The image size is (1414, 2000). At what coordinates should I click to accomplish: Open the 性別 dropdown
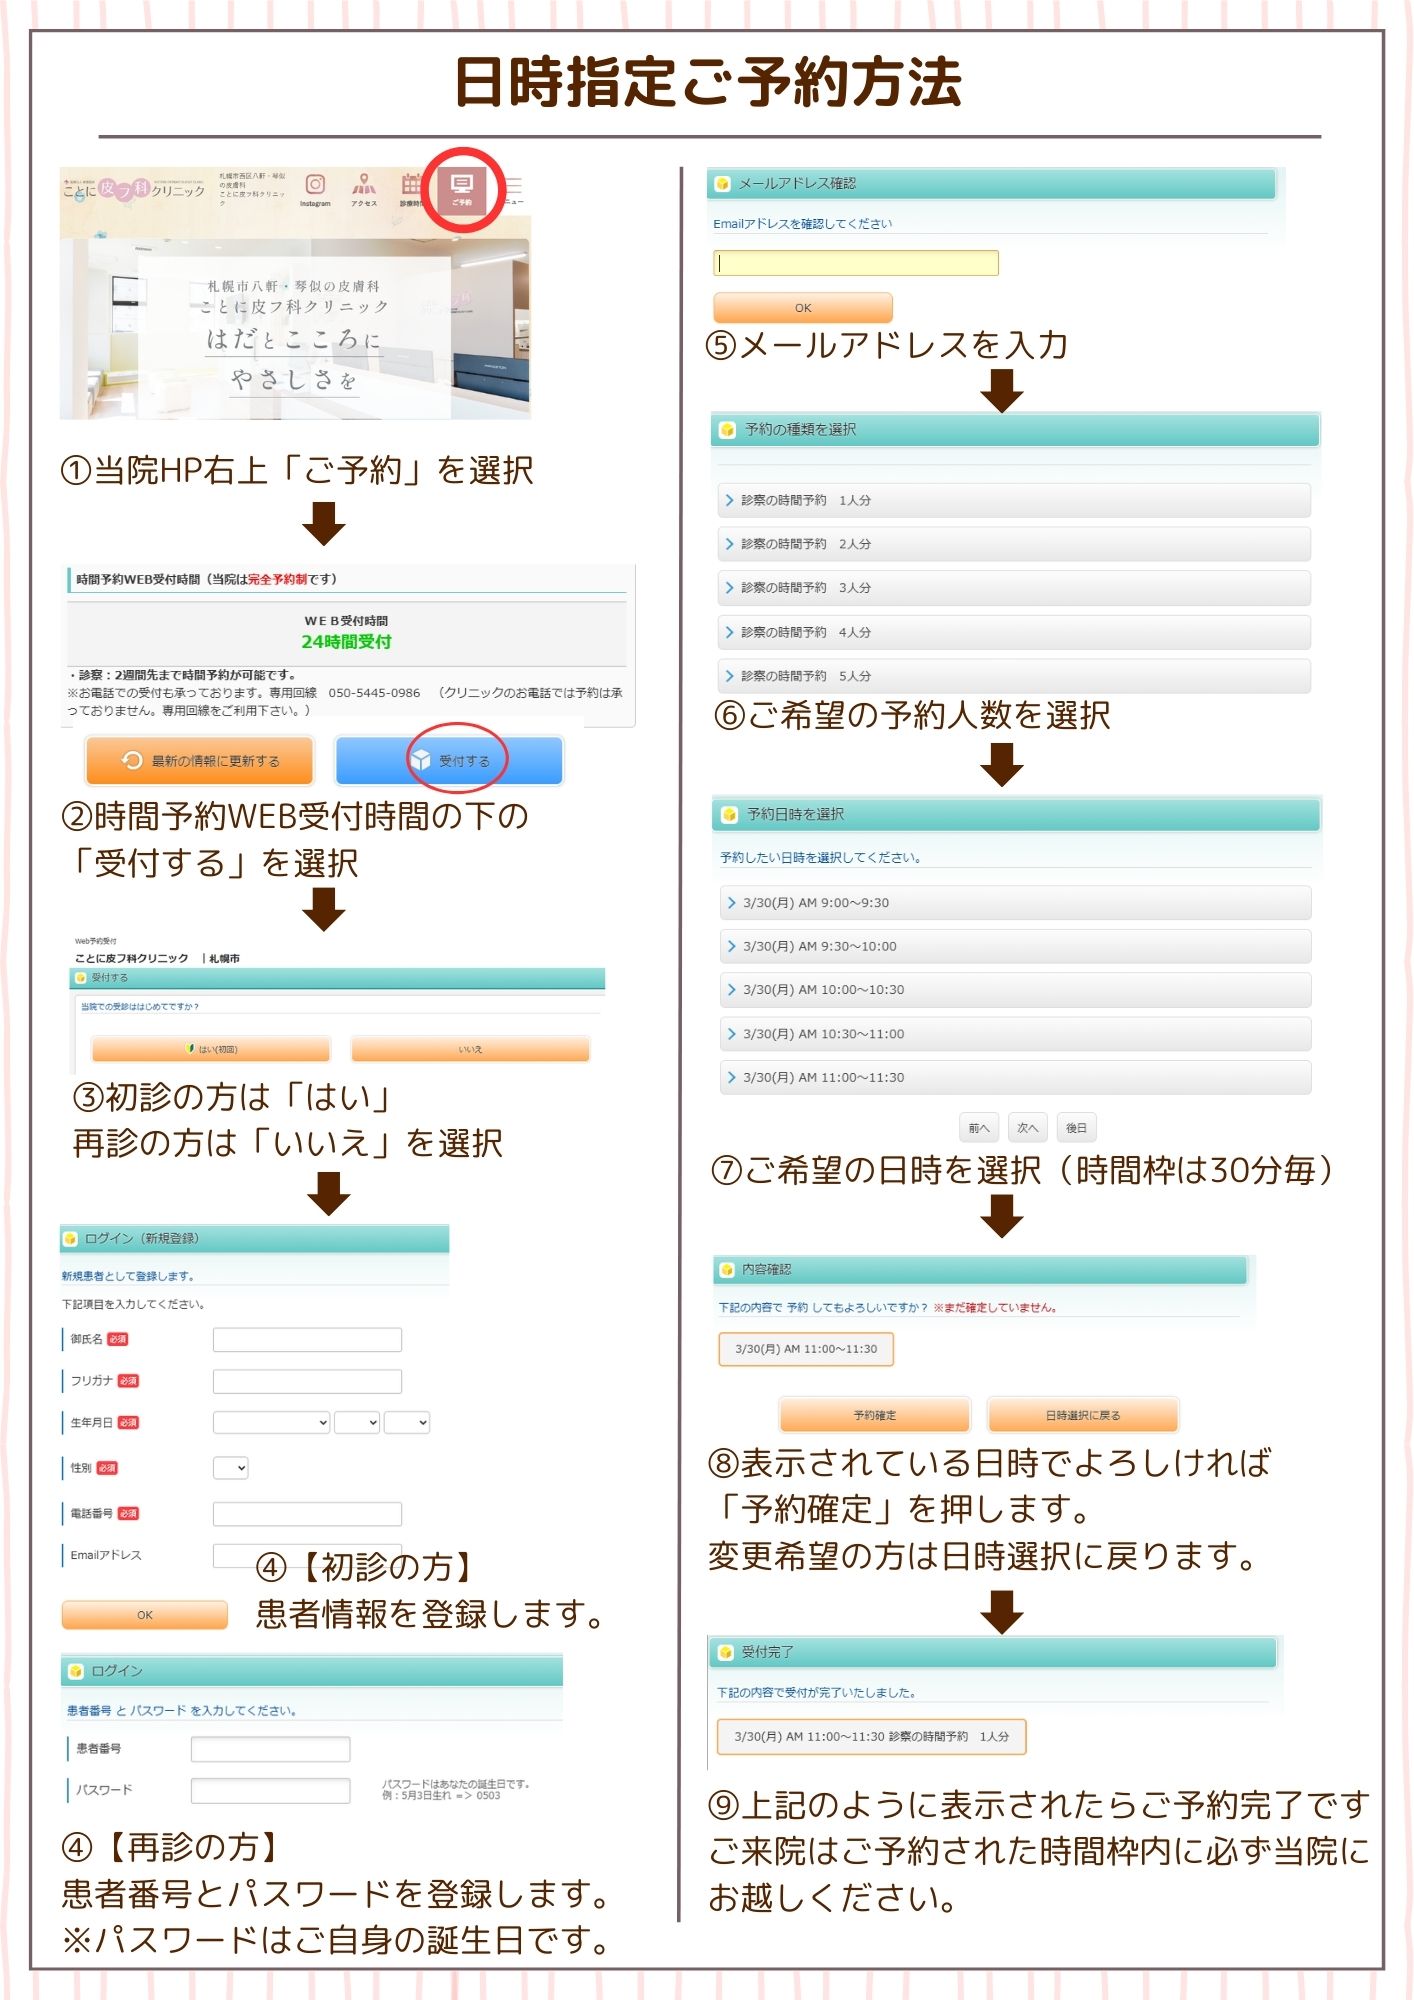(x=230, y=1468)
